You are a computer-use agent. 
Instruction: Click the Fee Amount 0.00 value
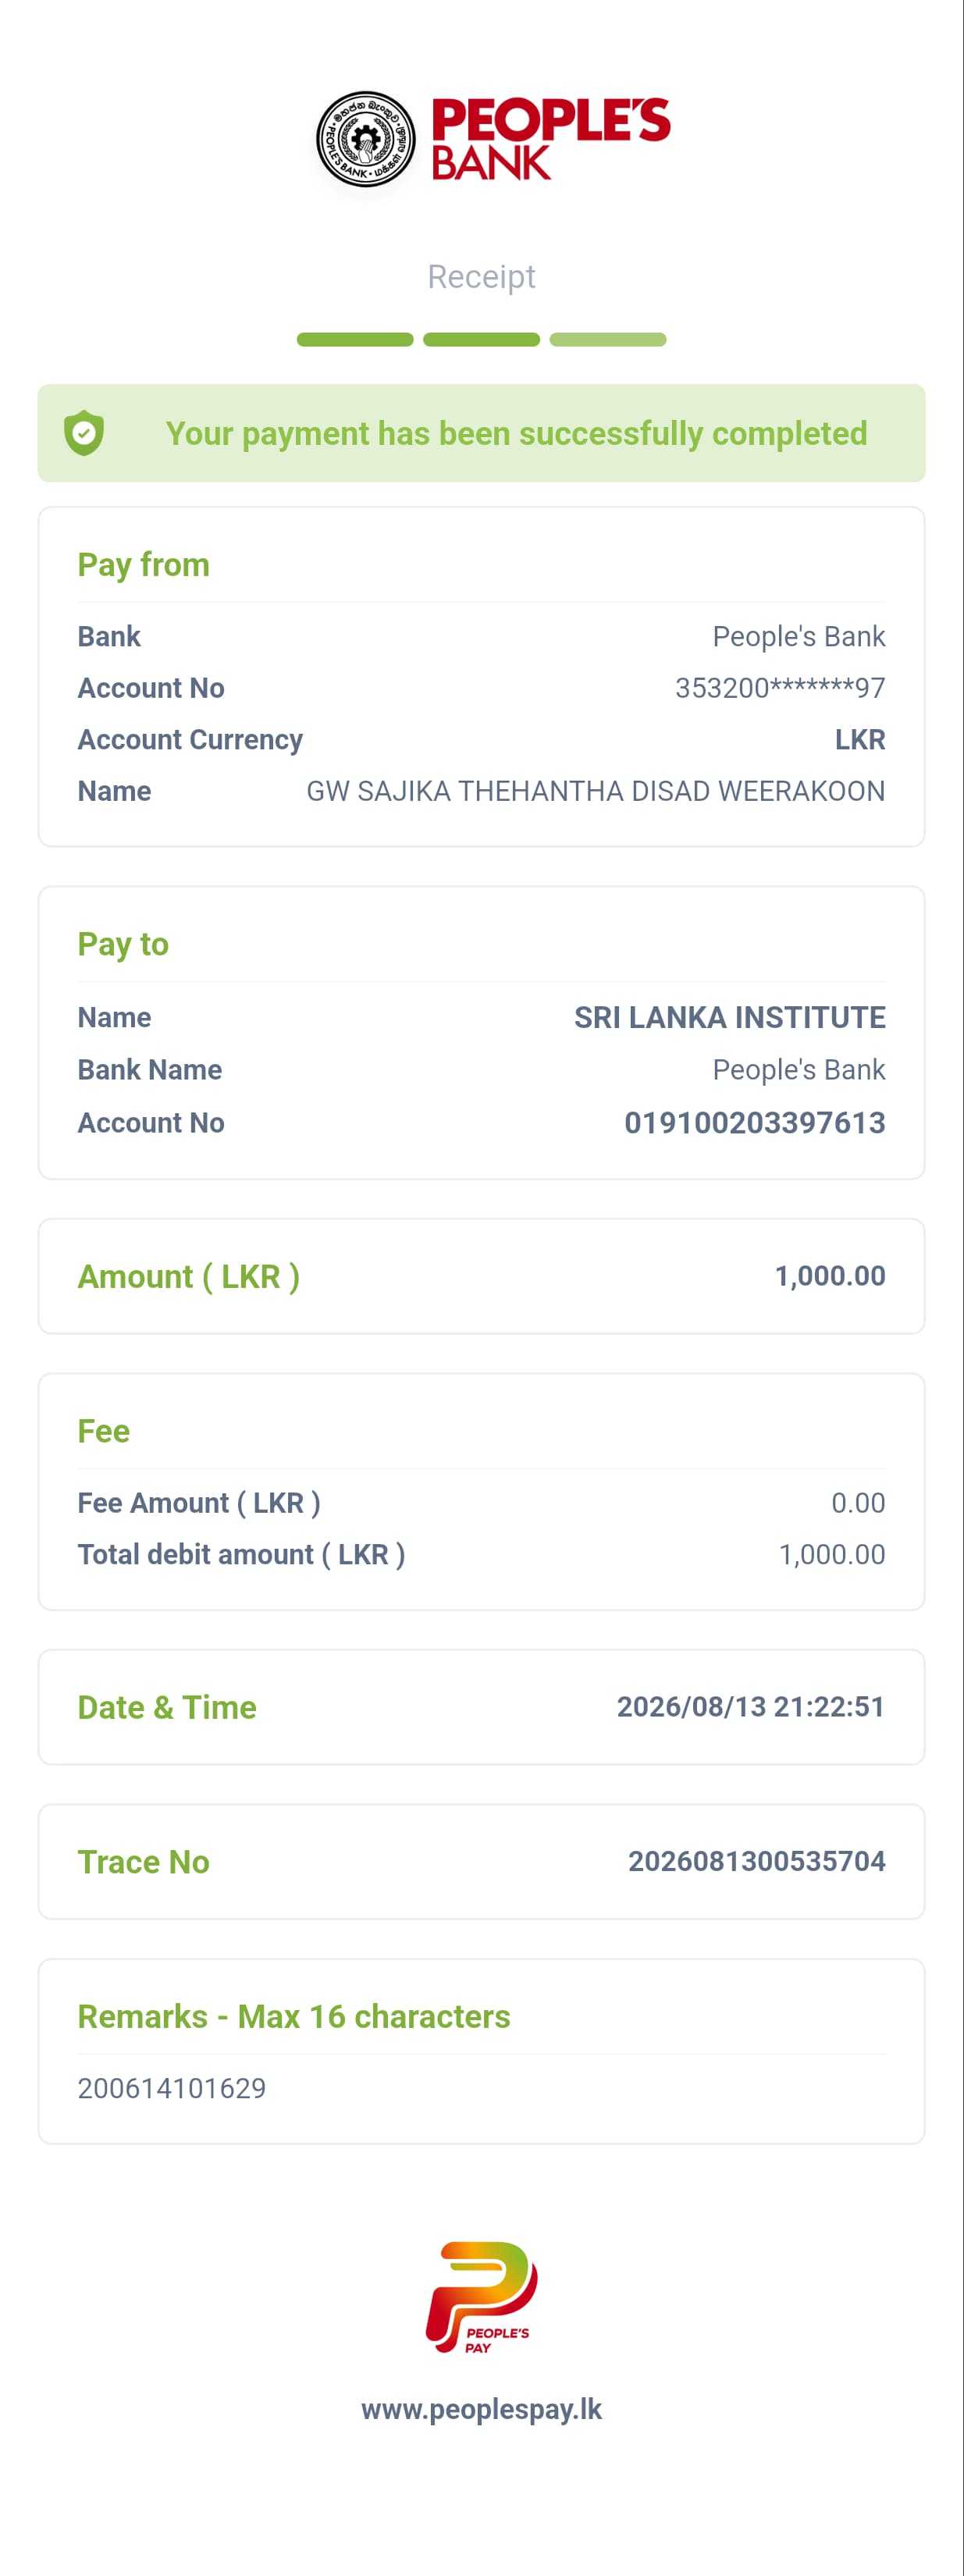pyautogui.click(x=858, y=1503)
